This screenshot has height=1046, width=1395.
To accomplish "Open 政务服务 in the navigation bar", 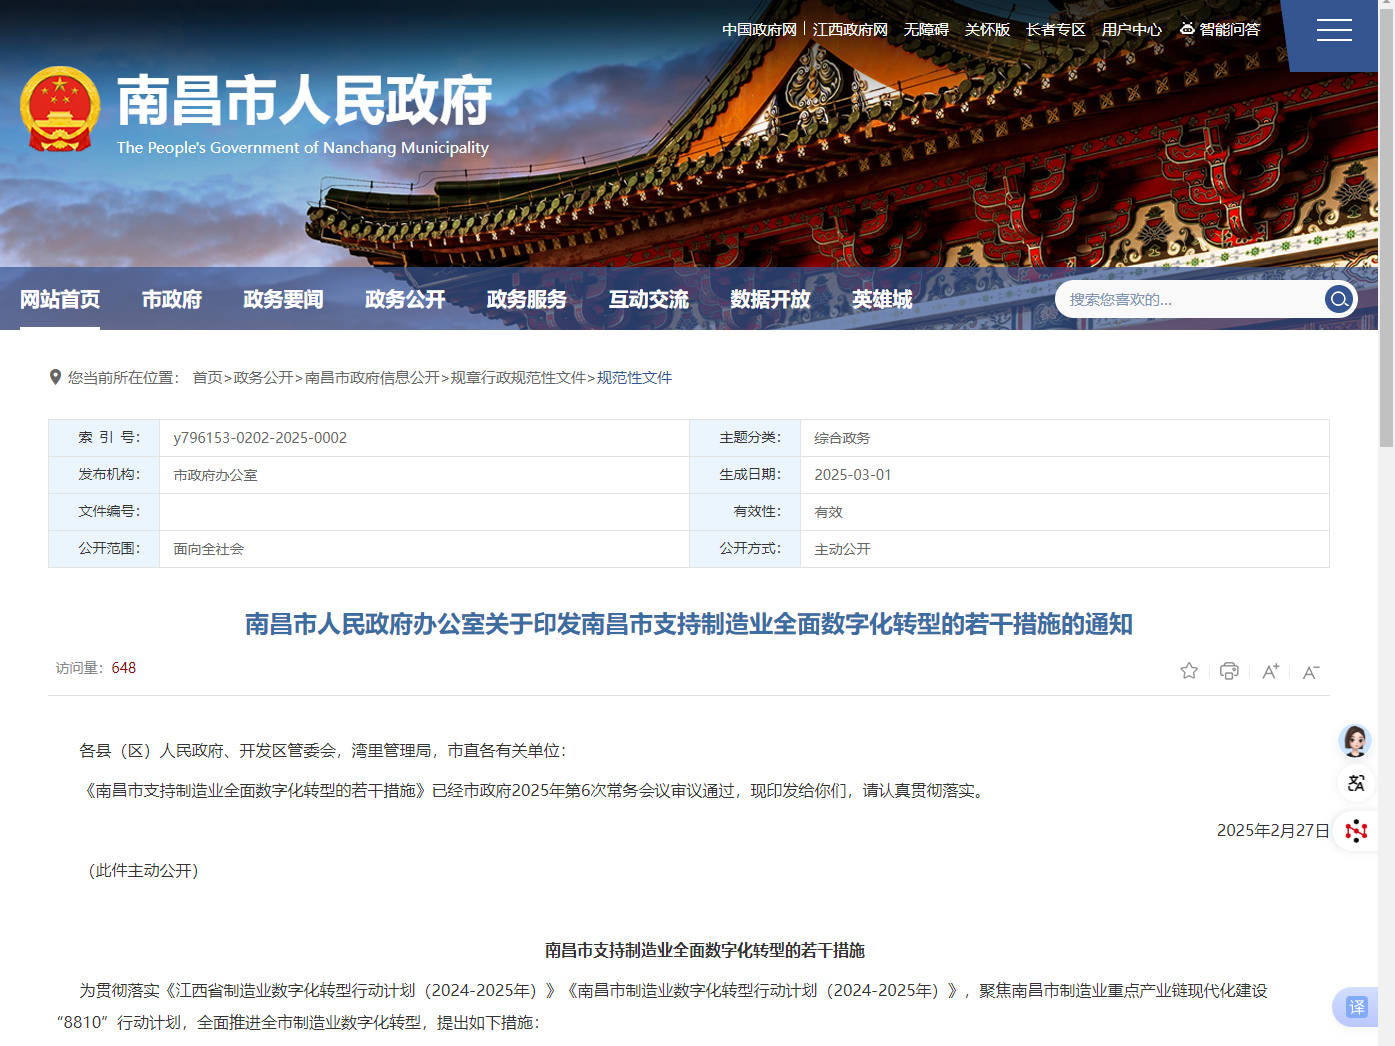I will click(527, 299).
